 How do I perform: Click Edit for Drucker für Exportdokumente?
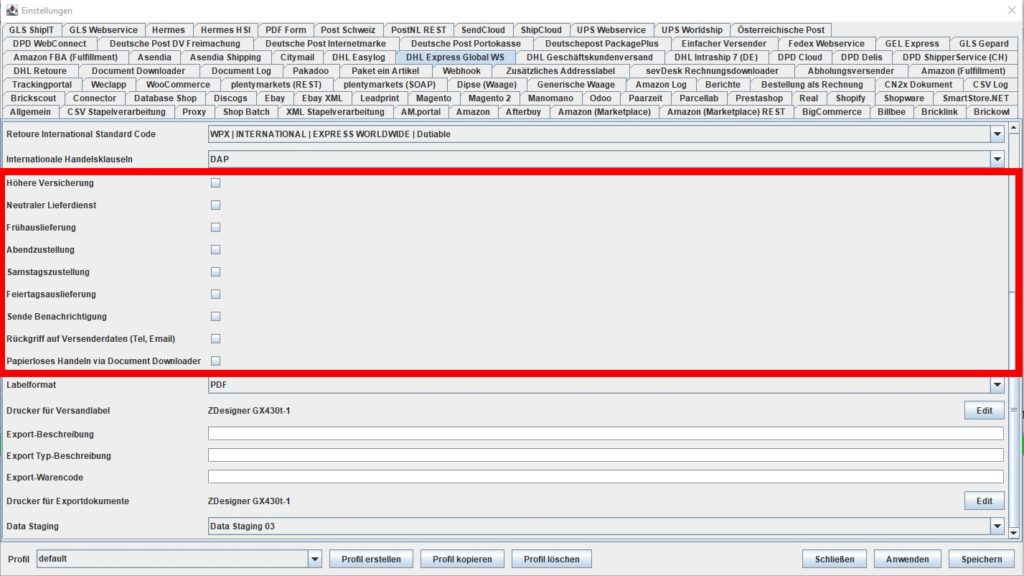coord(984,501)
